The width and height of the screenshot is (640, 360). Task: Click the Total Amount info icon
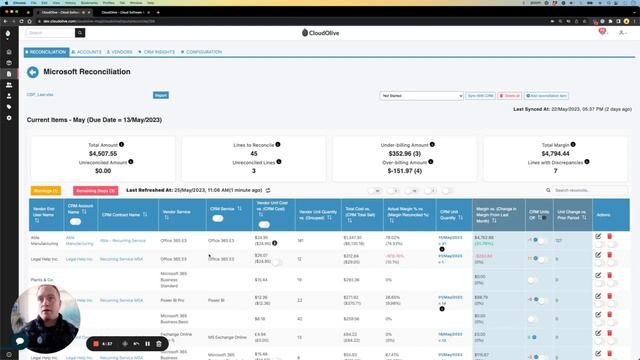(121, 144)
